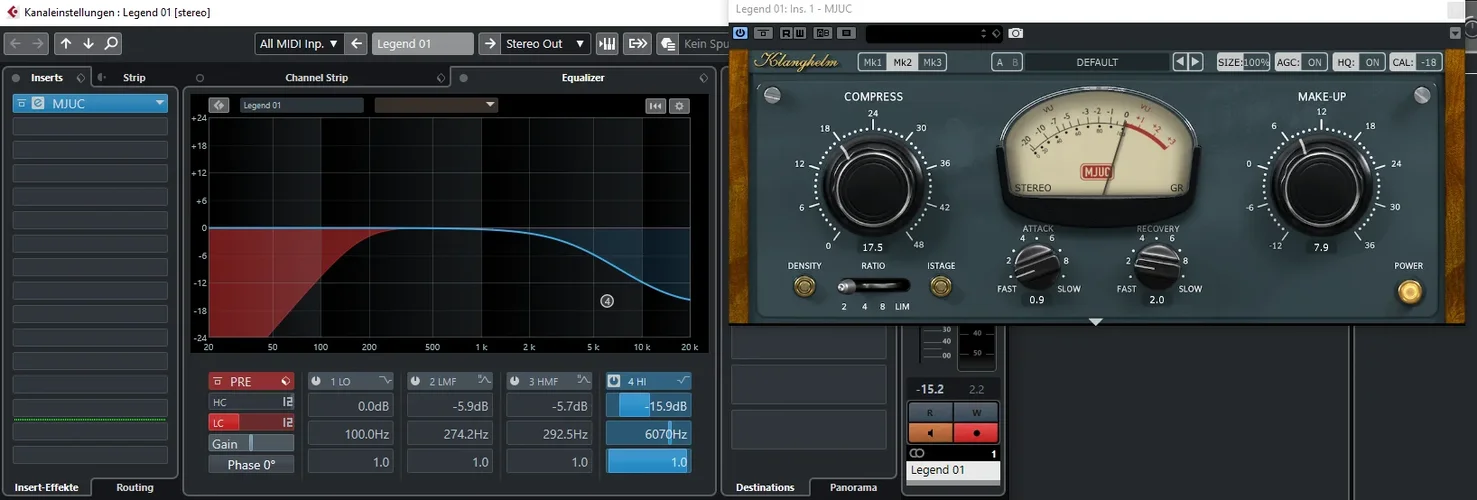Click the Phase 0° button
1477x500 pixels.
point(251,465)
